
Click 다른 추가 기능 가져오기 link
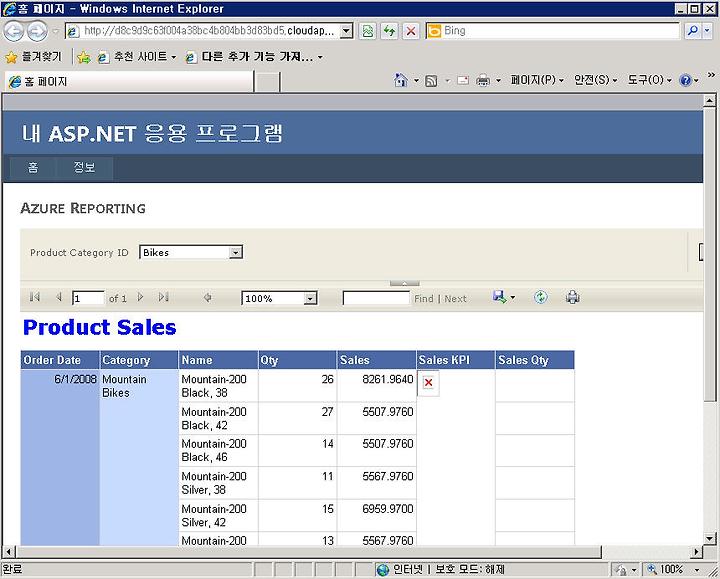[x=254, y=57]
